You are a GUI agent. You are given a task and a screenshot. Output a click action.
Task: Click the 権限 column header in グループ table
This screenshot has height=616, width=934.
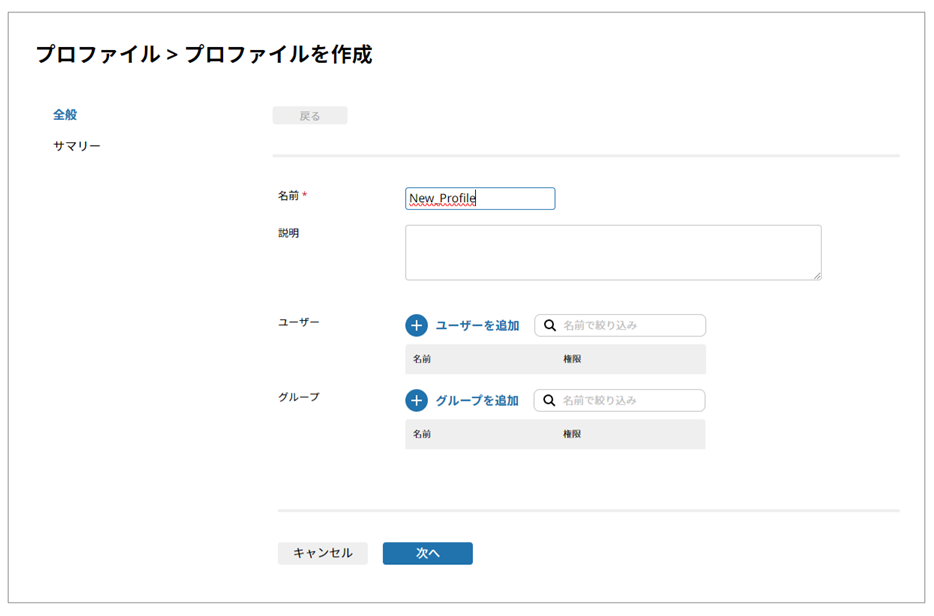point(572,434)
